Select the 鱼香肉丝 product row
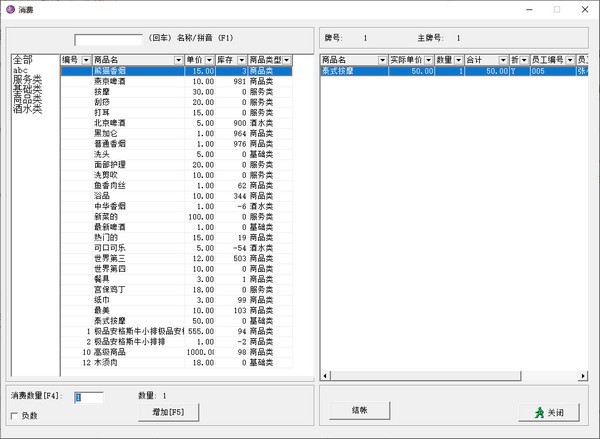This screenshot has height=439, width=600. (177, 186)
